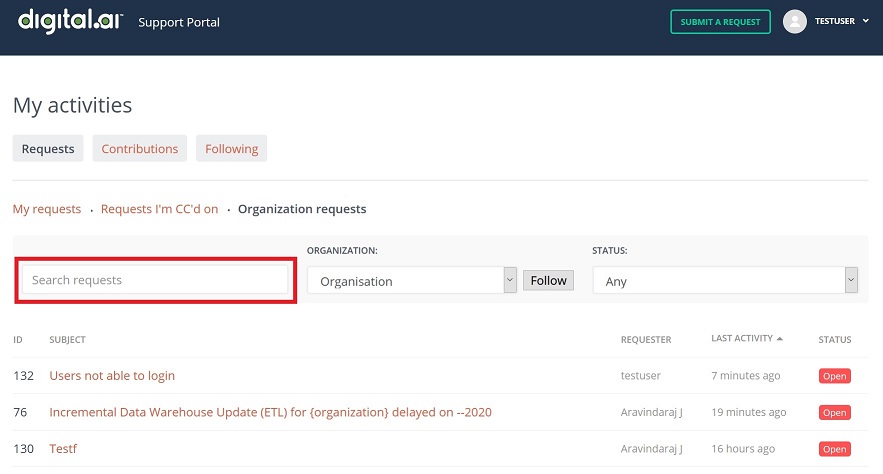
Task: Switch to the Requests tab
Action: 48,149
